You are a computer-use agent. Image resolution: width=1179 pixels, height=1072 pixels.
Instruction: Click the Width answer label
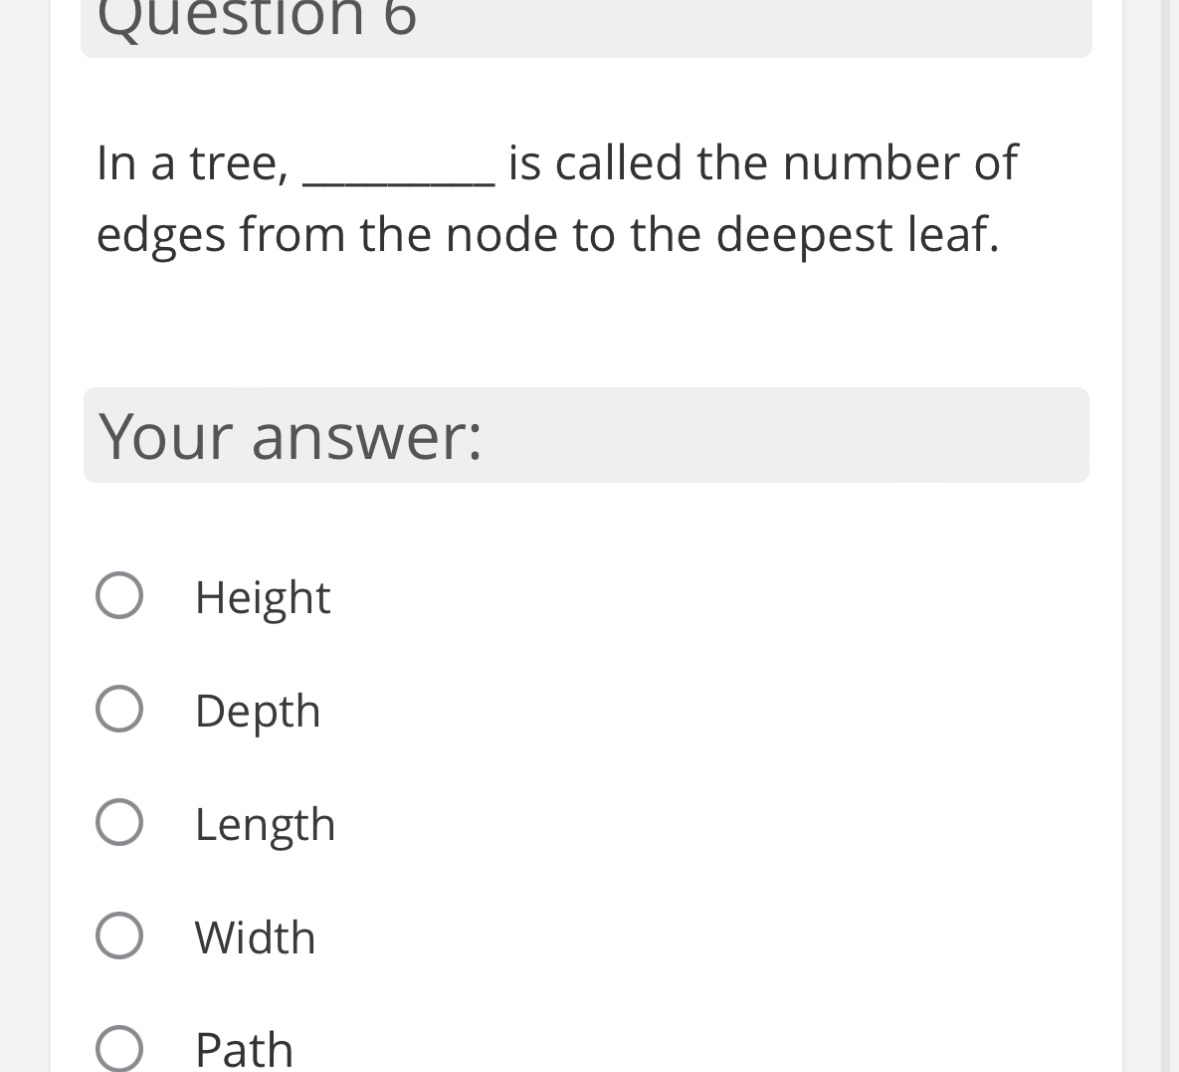click(x=254, y=937)
